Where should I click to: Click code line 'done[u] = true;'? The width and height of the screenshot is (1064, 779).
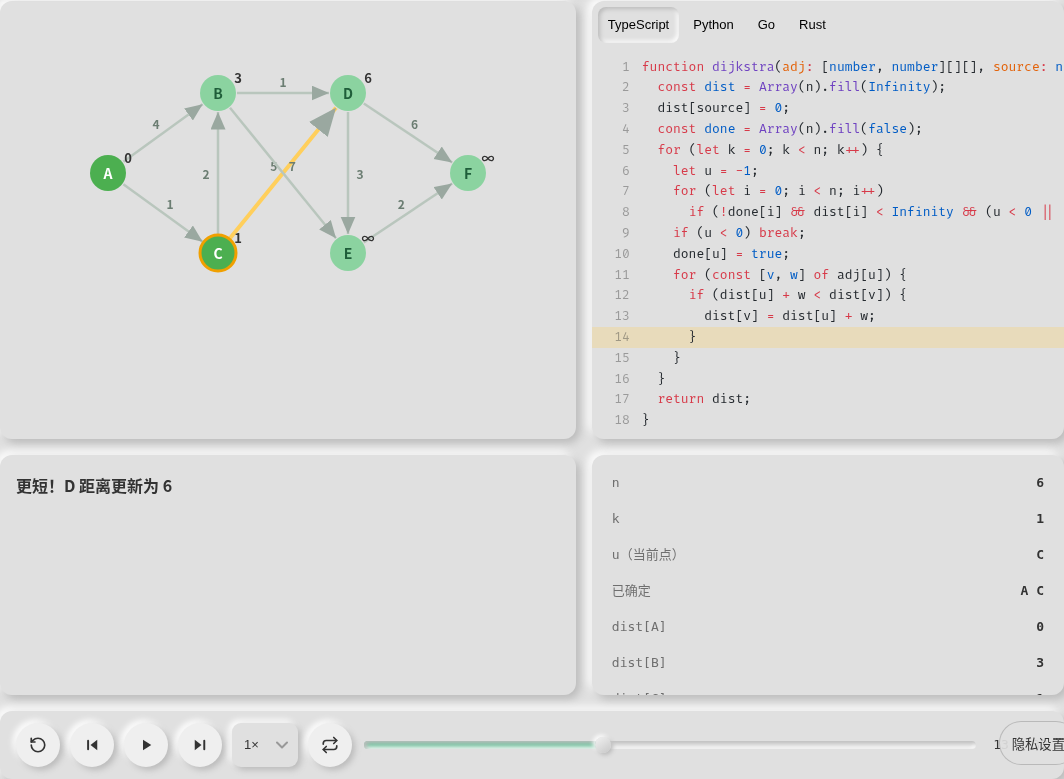click(x=732, y=254)
